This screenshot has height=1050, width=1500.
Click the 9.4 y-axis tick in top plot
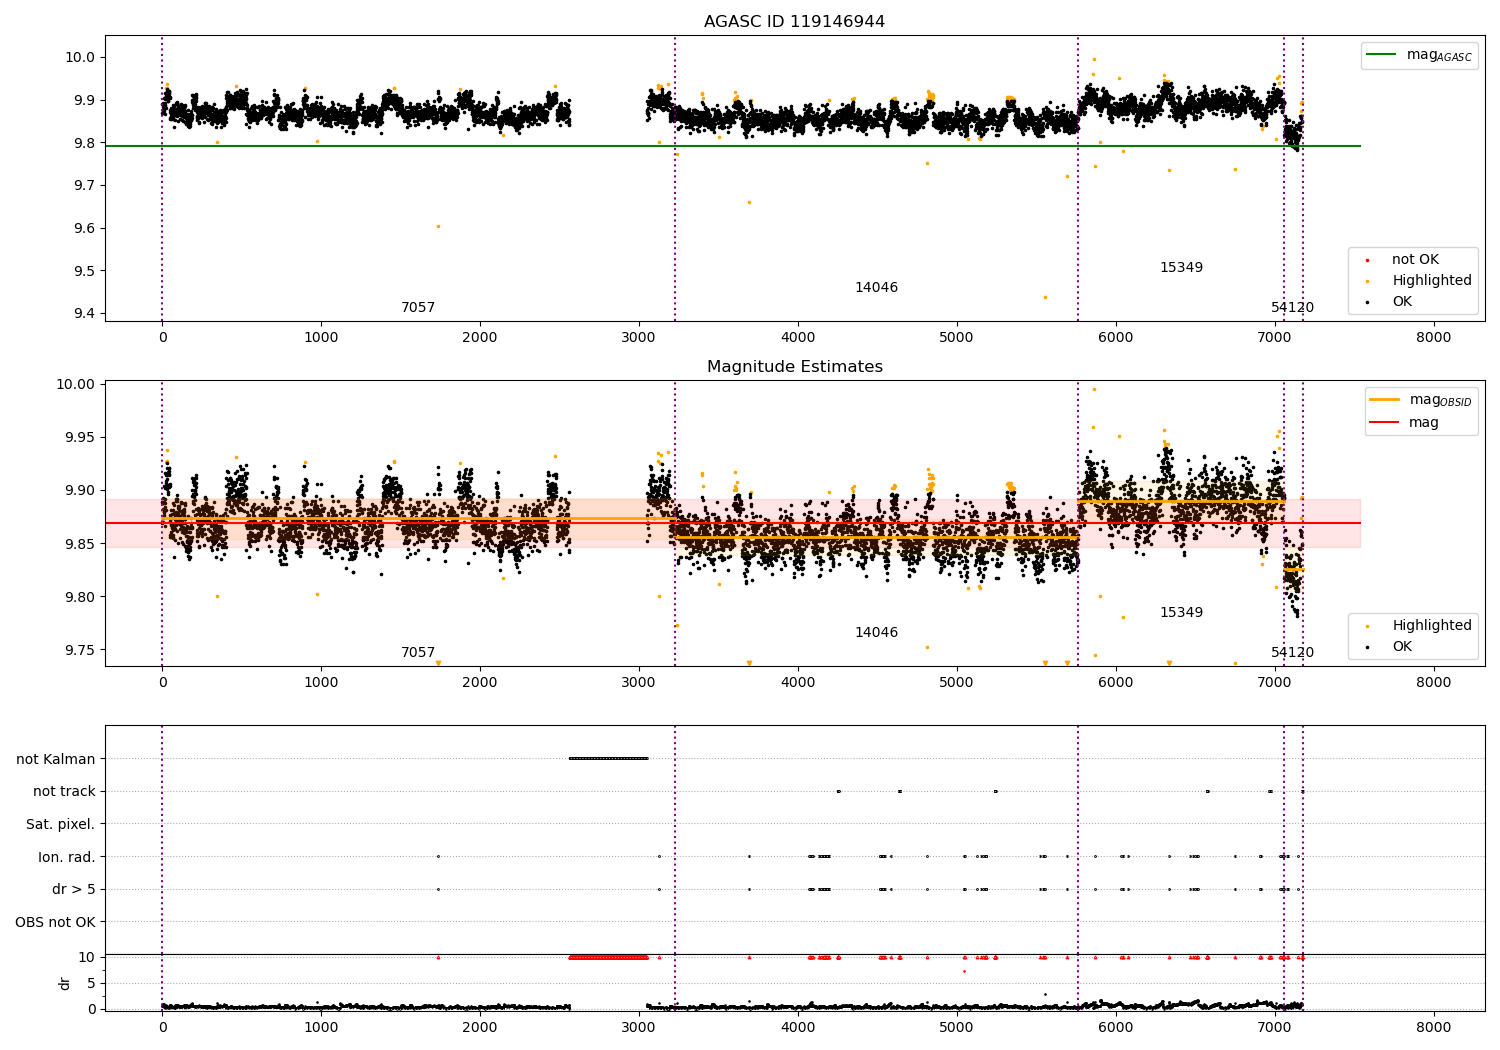coord(83,314)
